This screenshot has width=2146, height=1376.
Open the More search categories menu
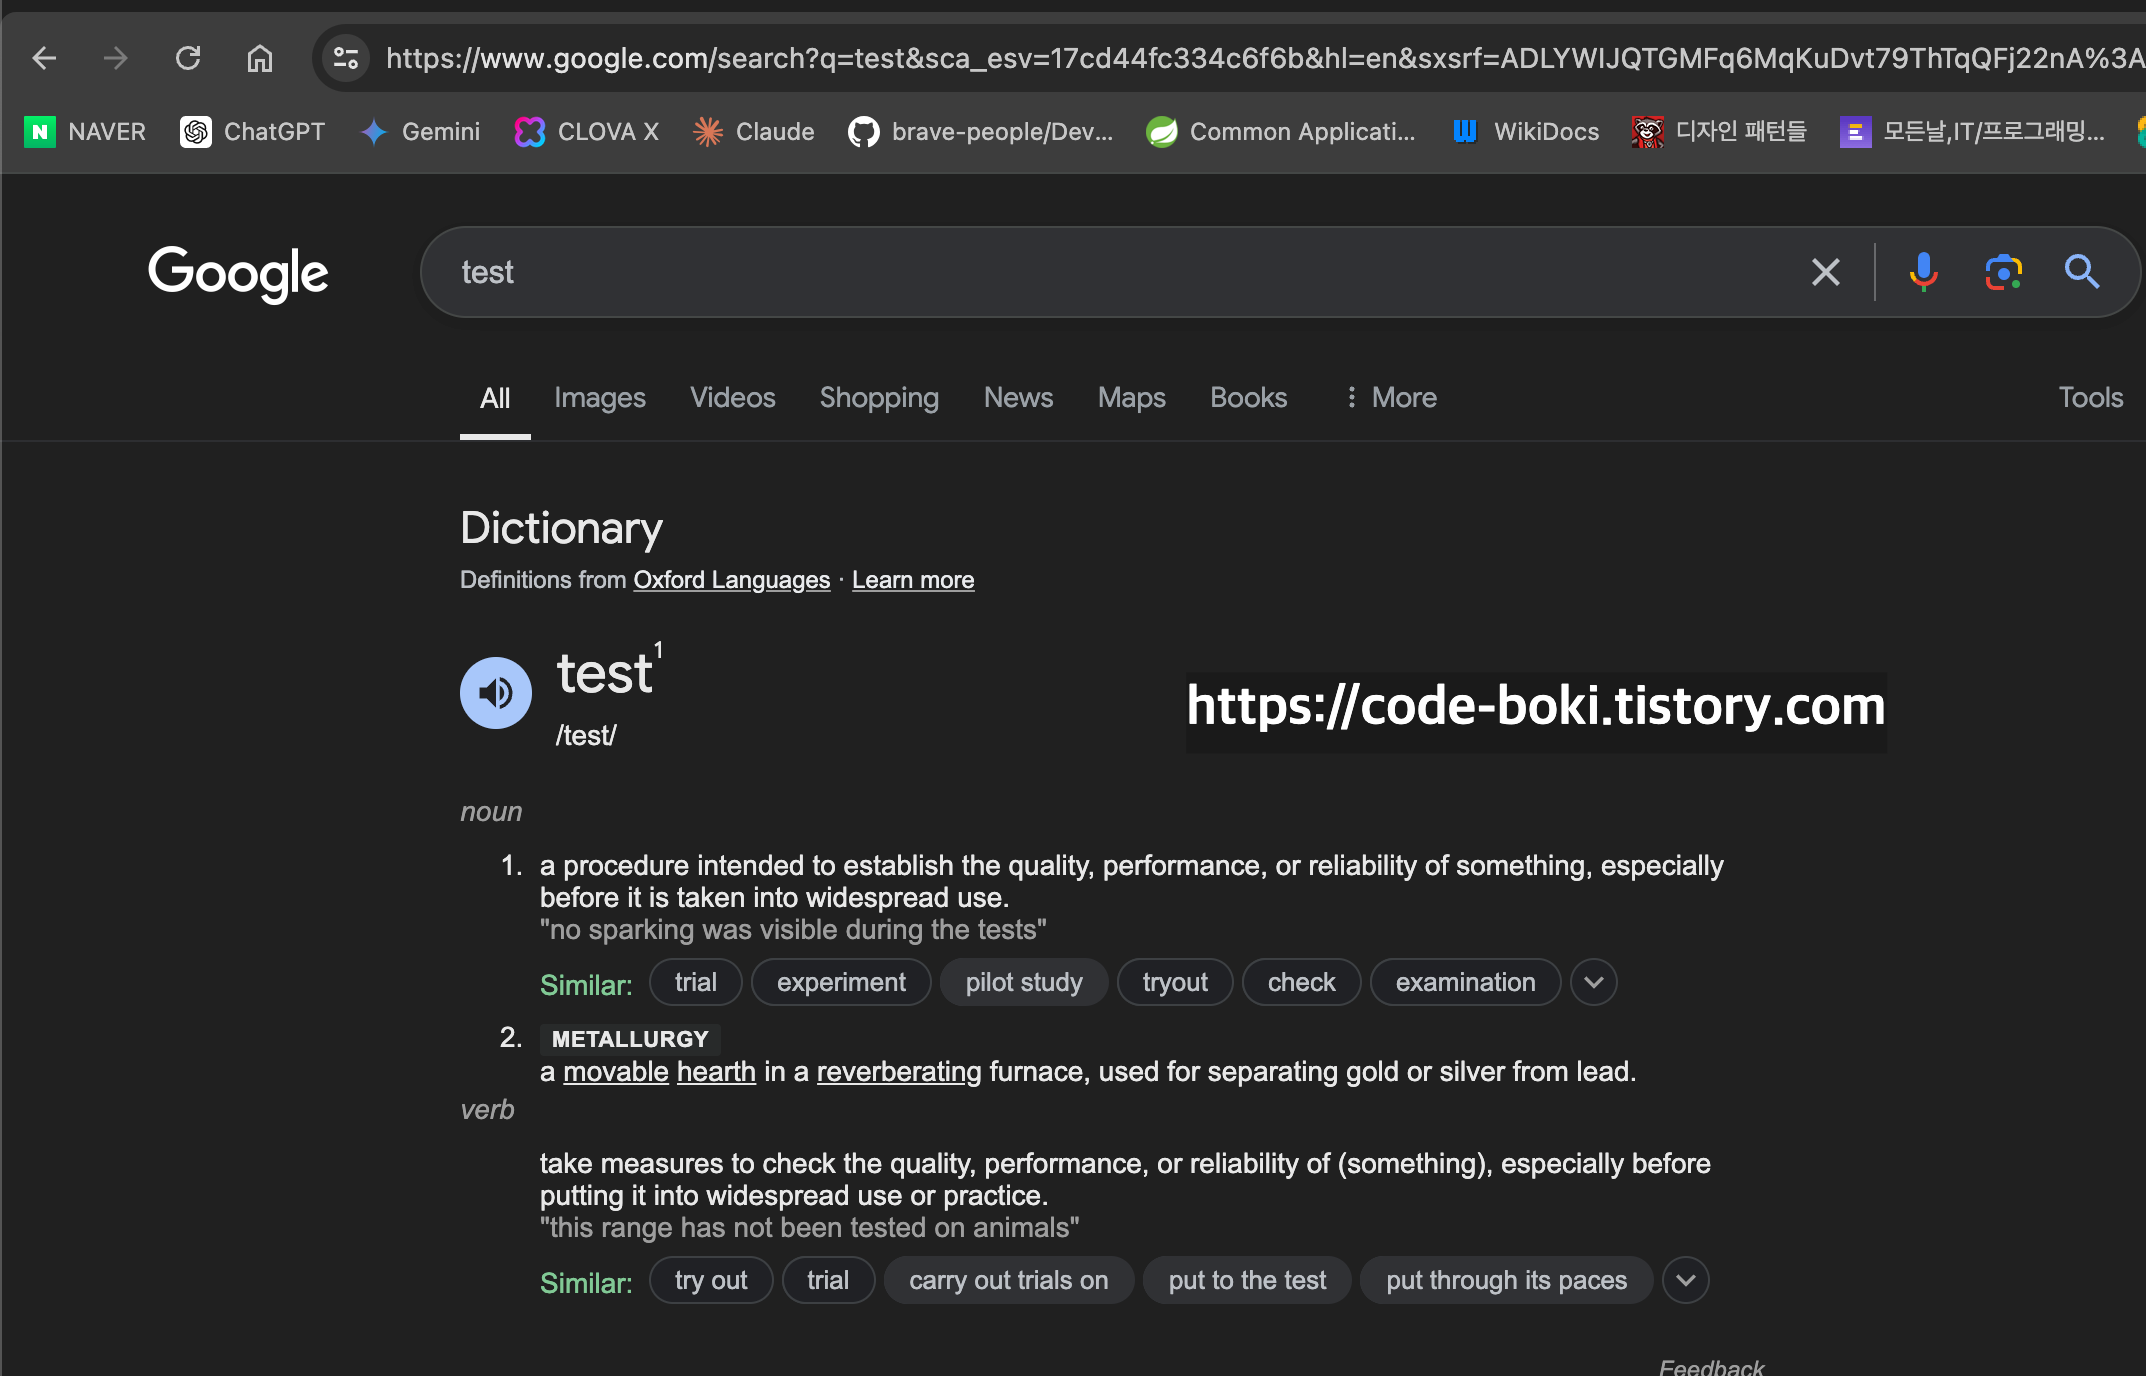pyautogui.click(x=1391, y=398)
